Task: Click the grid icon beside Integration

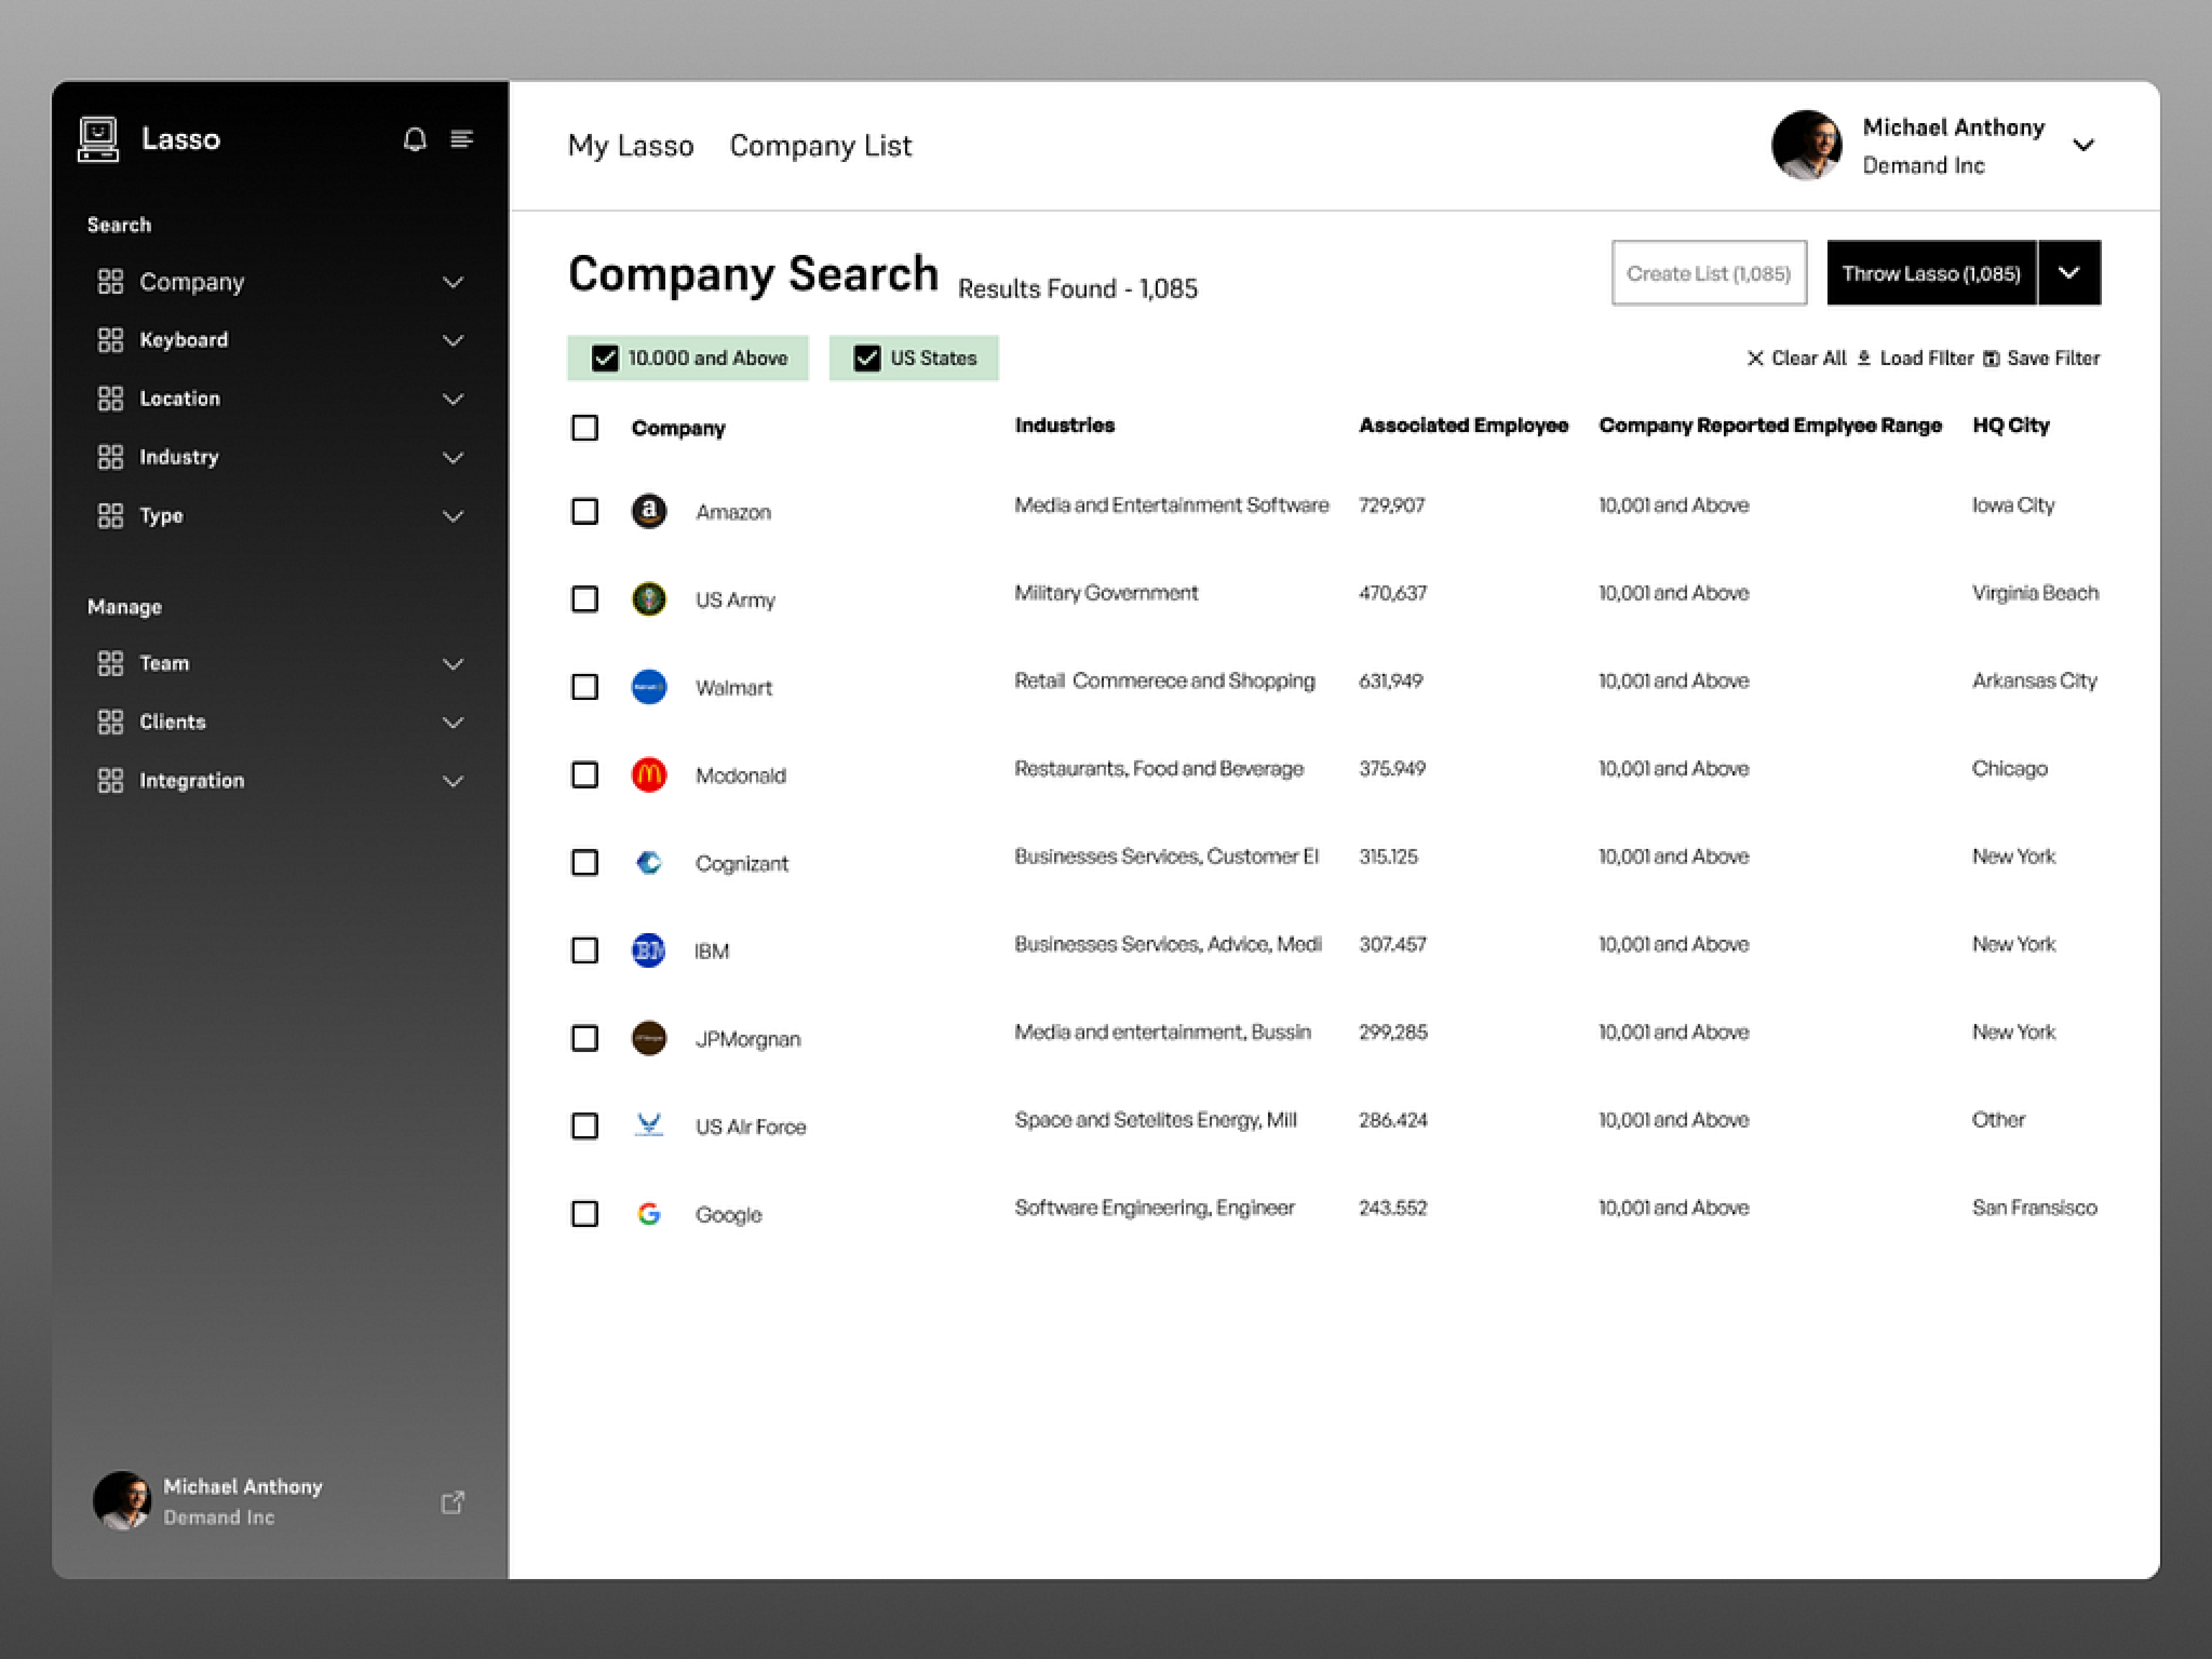Action: (x=110, y=781)
